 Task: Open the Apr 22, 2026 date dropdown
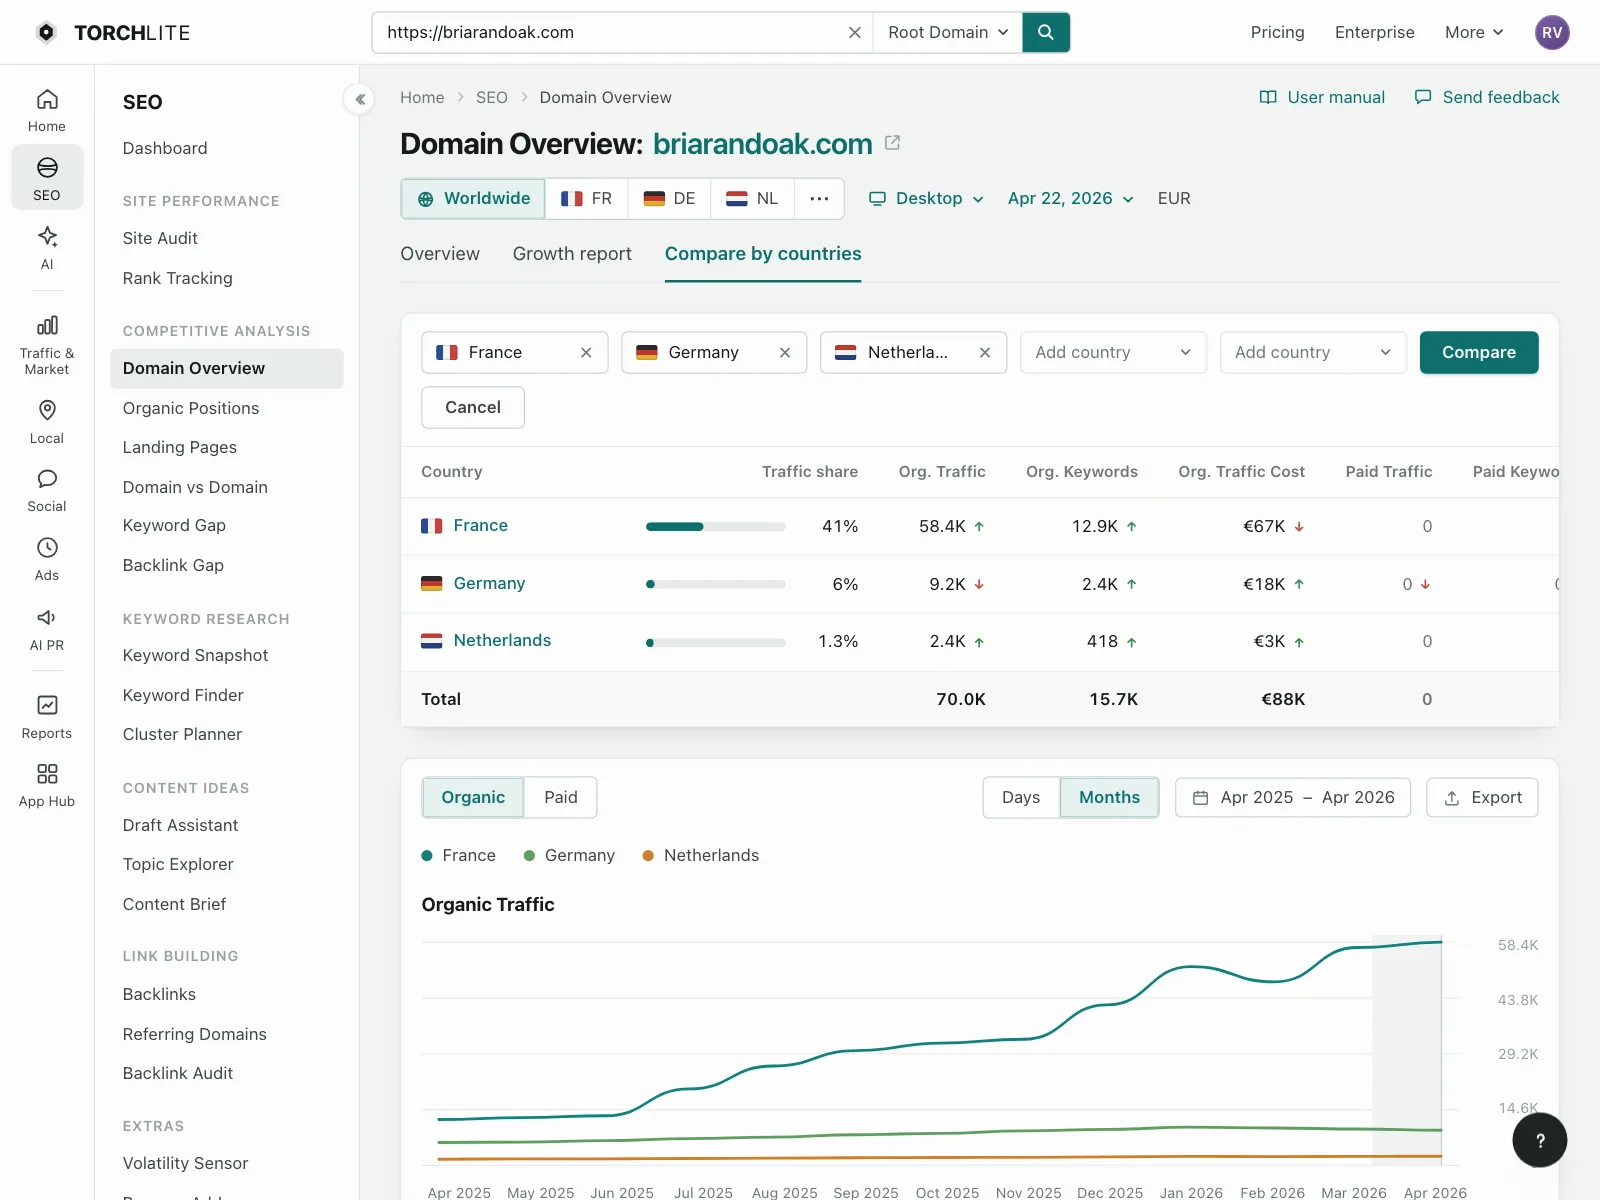pos(1070,198)
